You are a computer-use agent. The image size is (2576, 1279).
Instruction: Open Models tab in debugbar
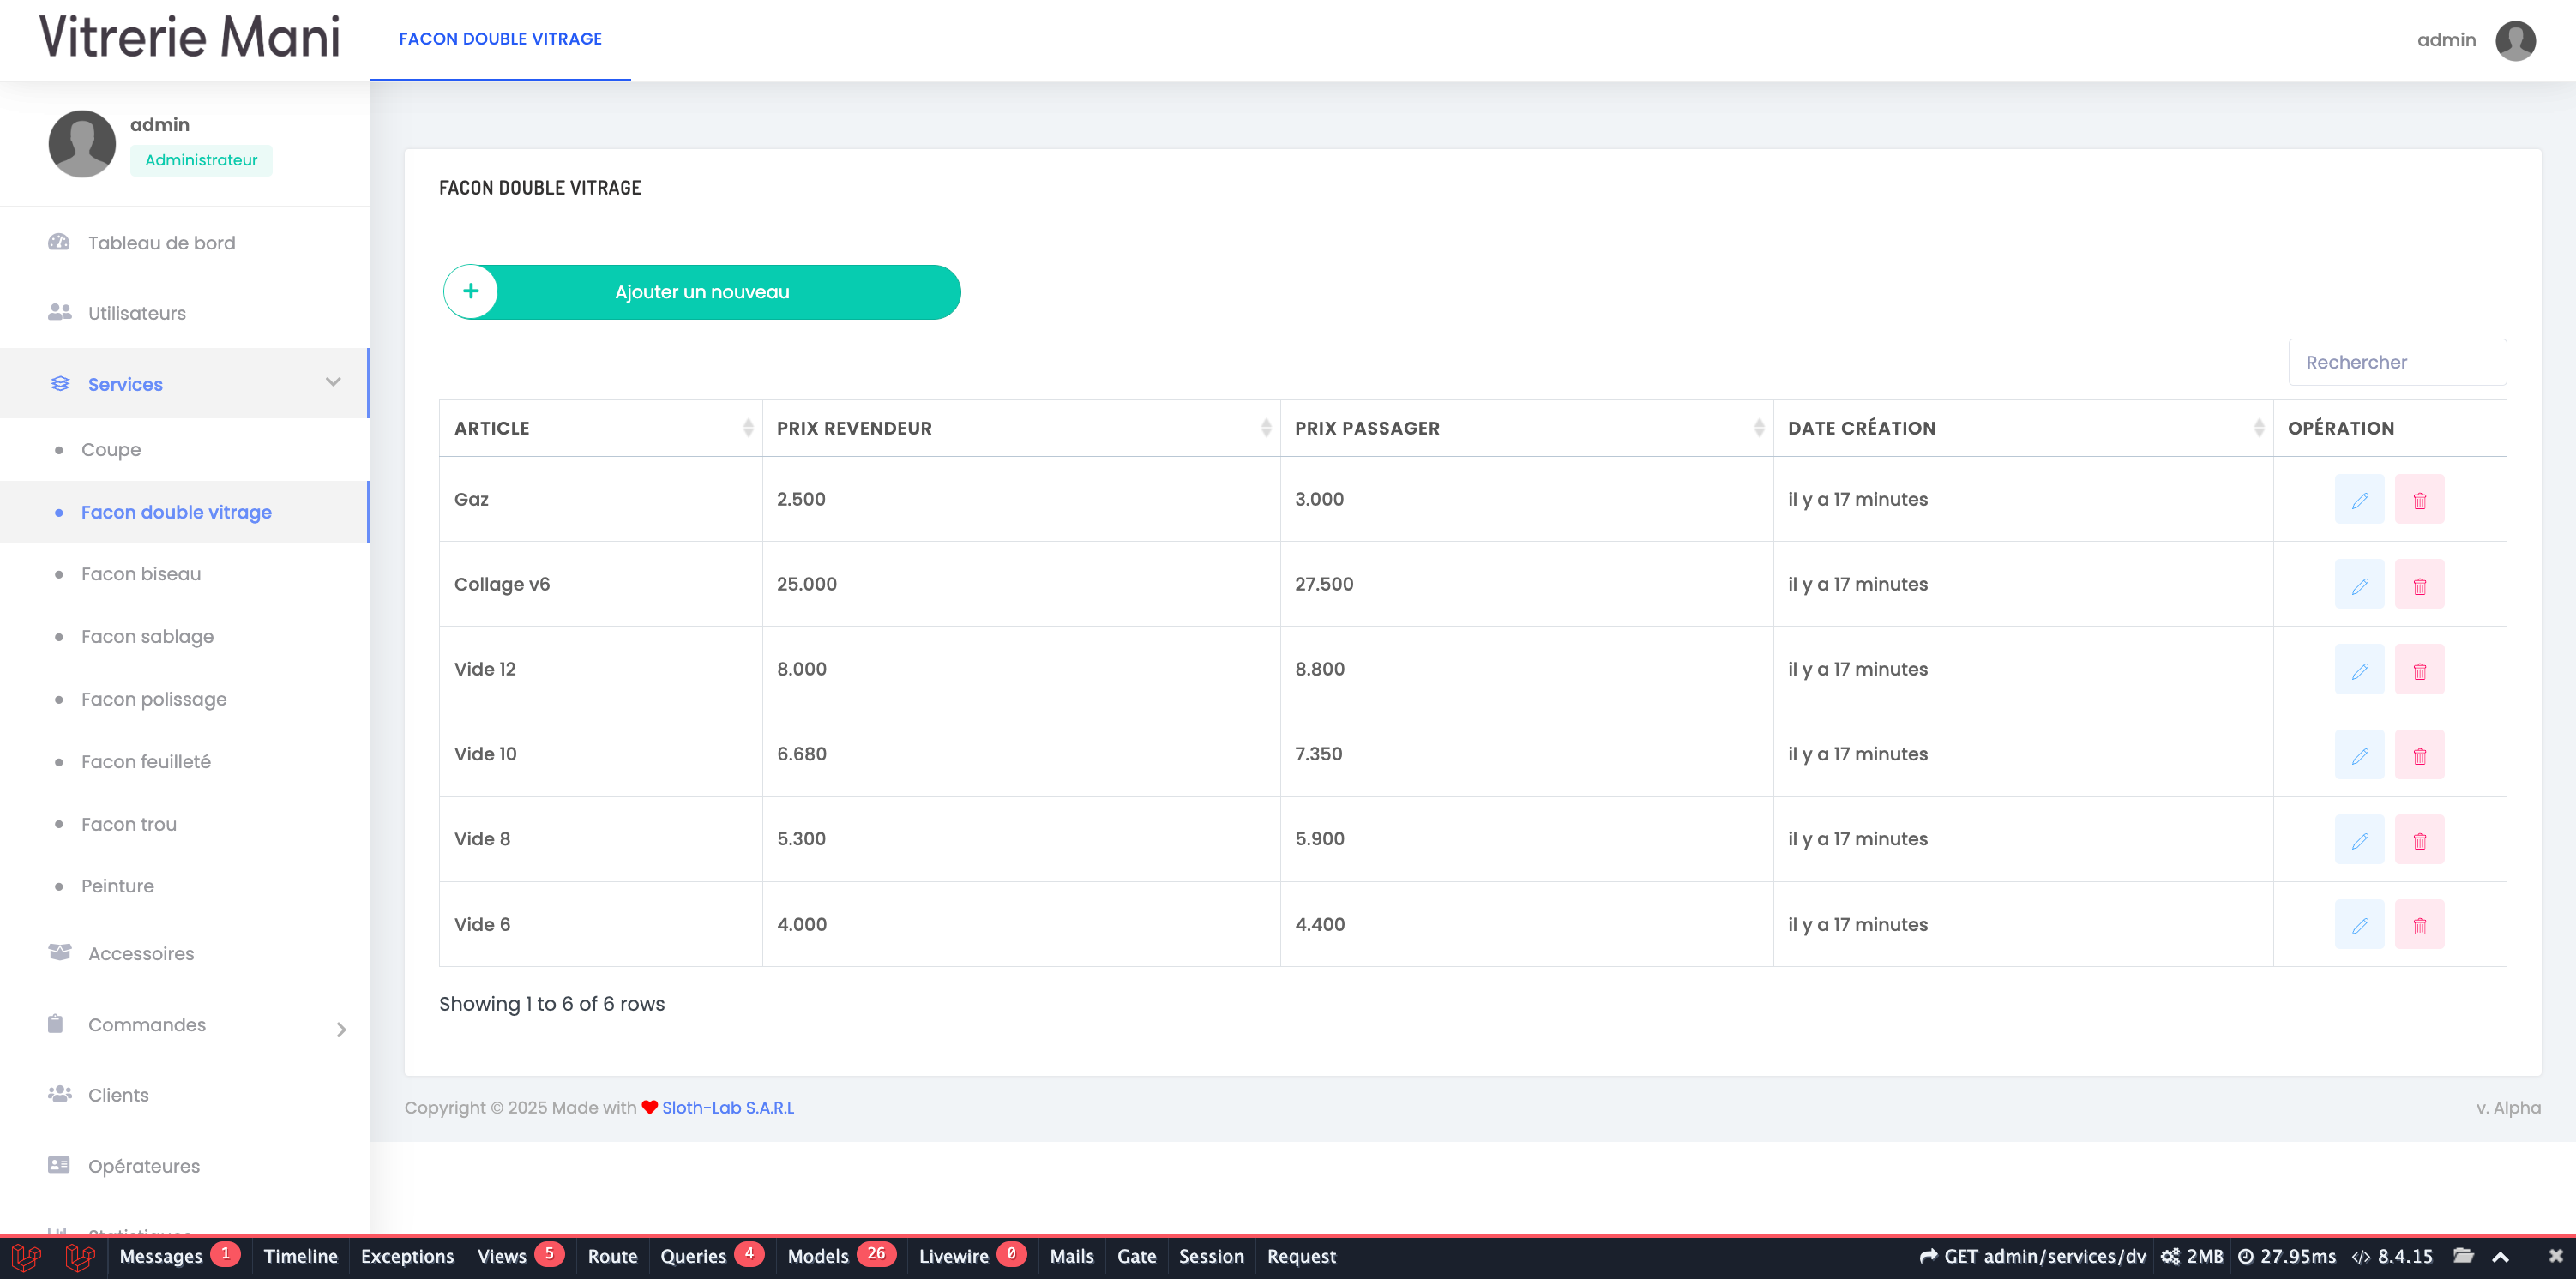[841, 1256]
